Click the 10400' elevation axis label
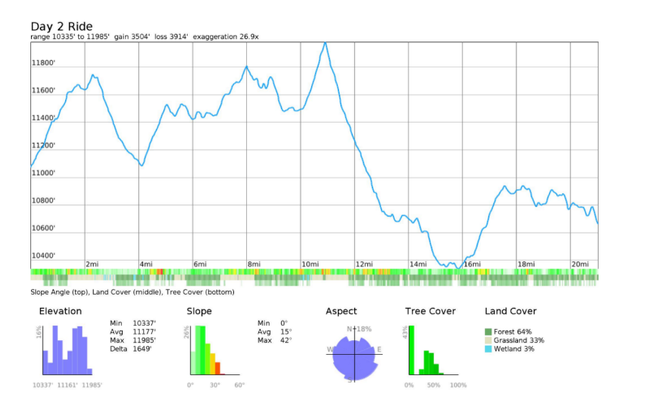650x406 pixels. (43, 256)
